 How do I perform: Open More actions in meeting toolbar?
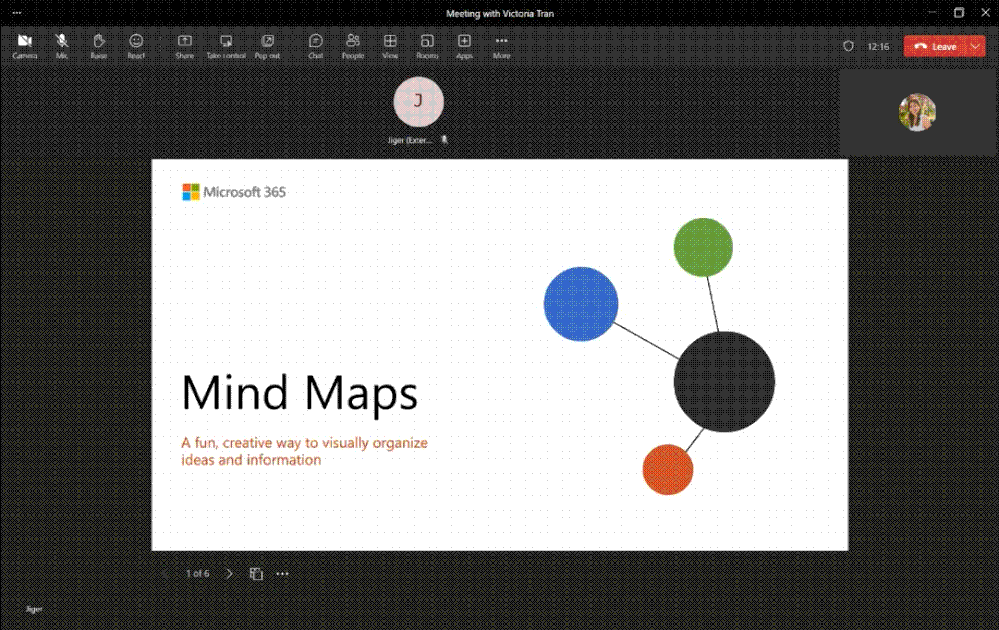click(501, 46)
